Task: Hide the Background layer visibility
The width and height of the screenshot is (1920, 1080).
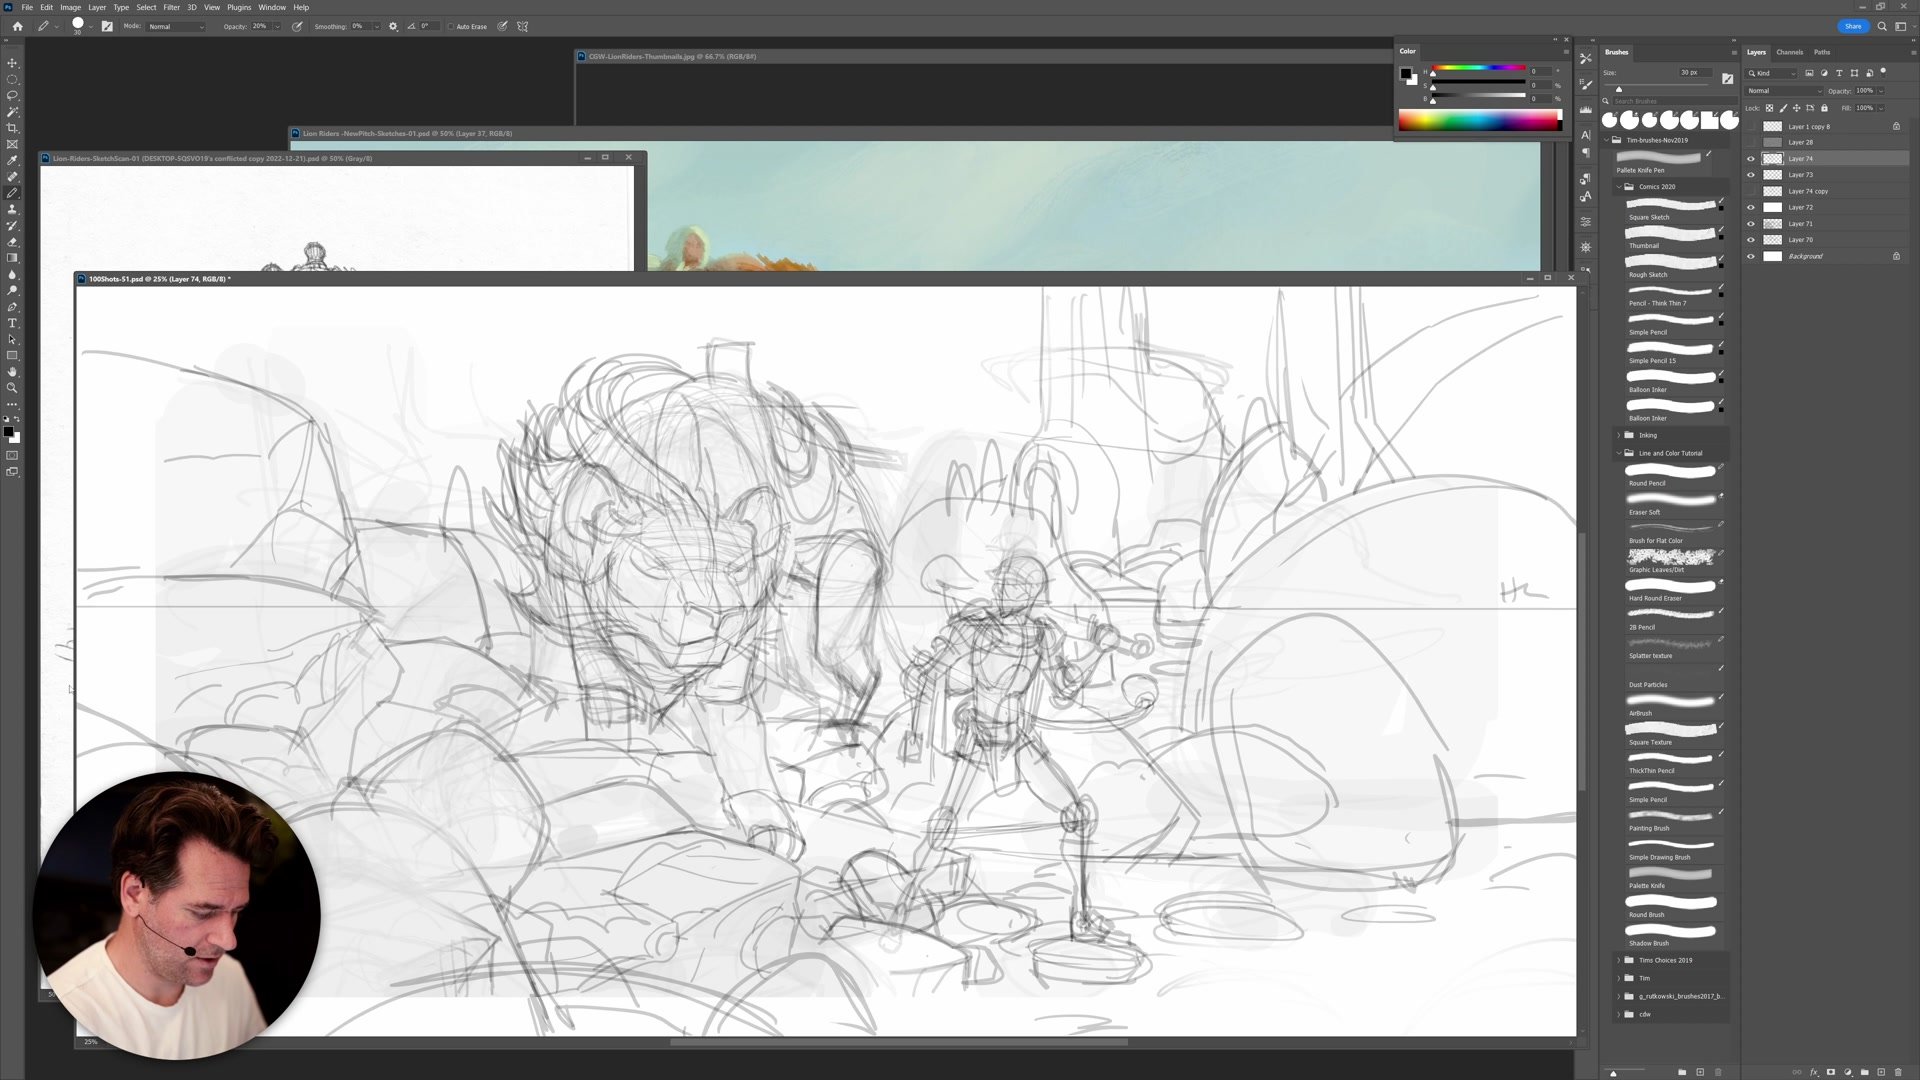Action: [x=1751, y=257]
